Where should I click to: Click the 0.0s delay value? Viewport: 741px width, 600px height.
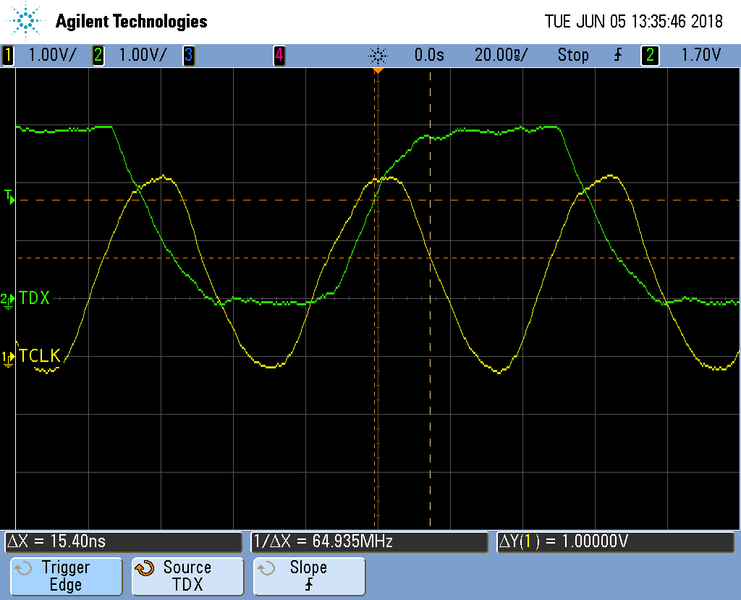click(x=429, y=55)
